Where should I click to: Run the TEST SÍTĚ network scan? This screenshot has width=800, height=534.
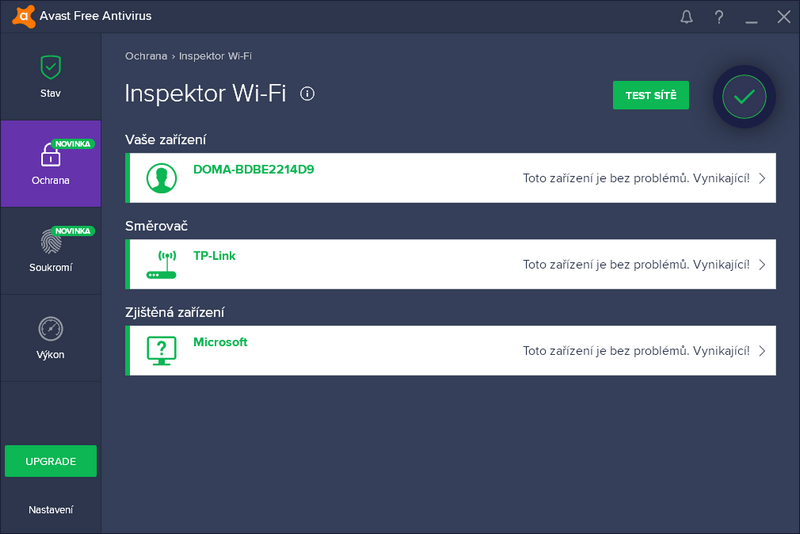651,95
